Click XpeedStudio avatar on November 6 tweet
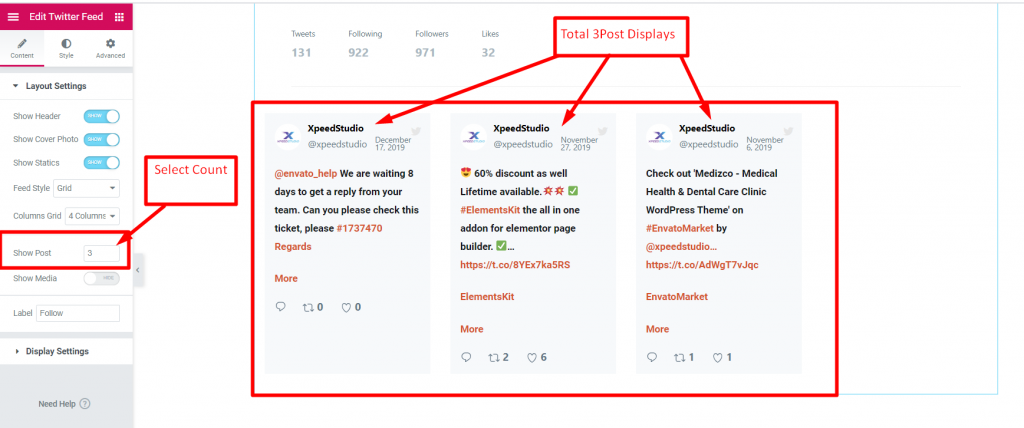Viewport: 1024px width, 428px height. tap(659, 136)
